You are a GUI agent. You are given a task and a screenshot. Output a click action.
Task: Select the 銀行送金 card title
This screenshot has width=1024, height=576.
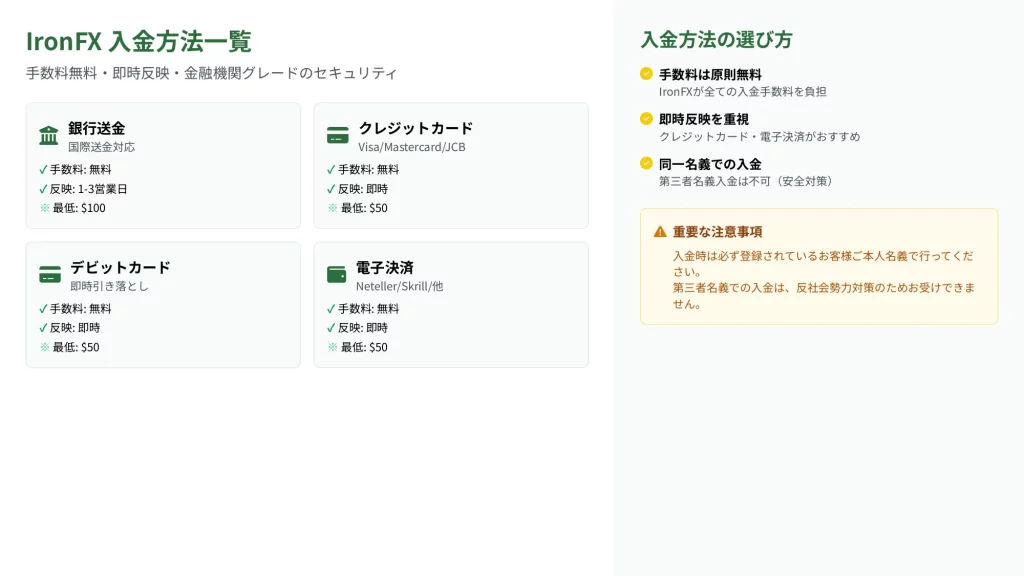[96, 128]
